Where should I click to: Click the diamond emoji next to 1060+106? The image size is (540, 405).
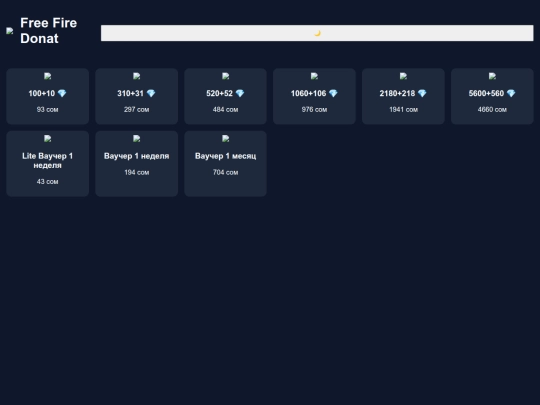pos(333,93)
